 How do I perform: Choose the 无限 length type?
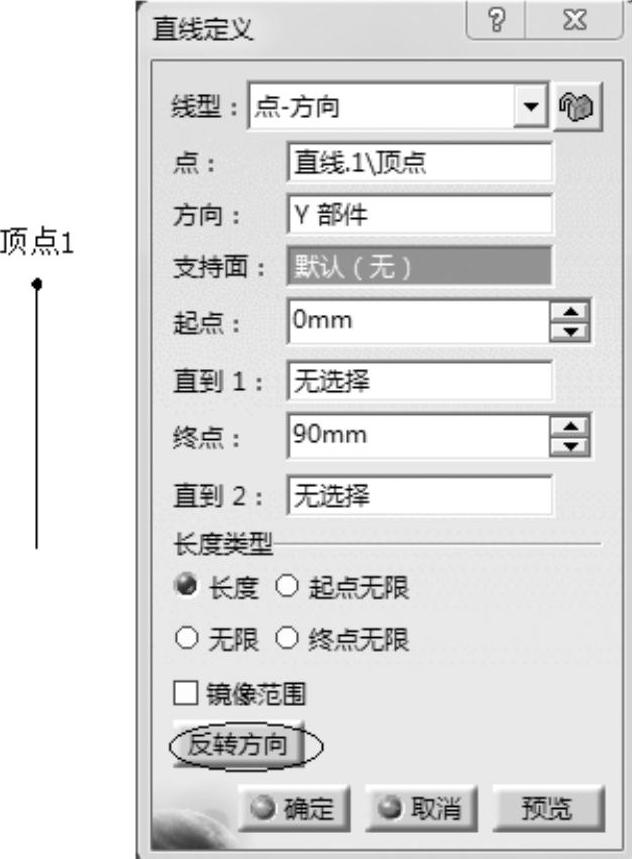point(186,640)
